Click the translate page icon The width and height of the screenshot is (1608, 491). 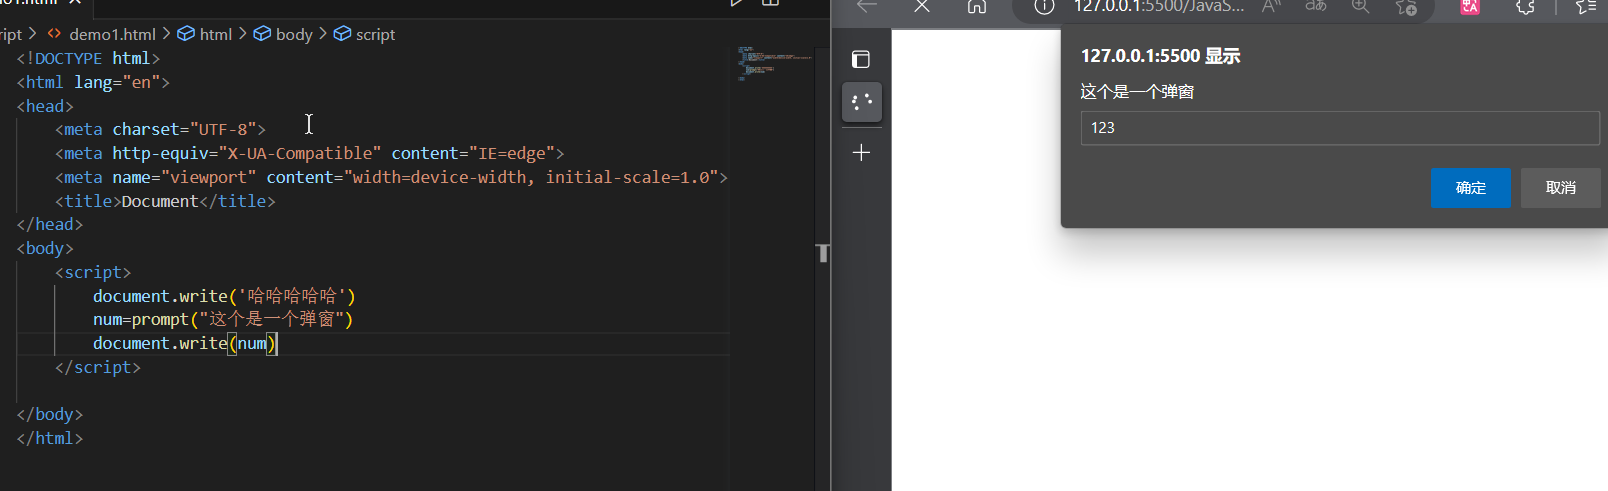[1316, 7]
